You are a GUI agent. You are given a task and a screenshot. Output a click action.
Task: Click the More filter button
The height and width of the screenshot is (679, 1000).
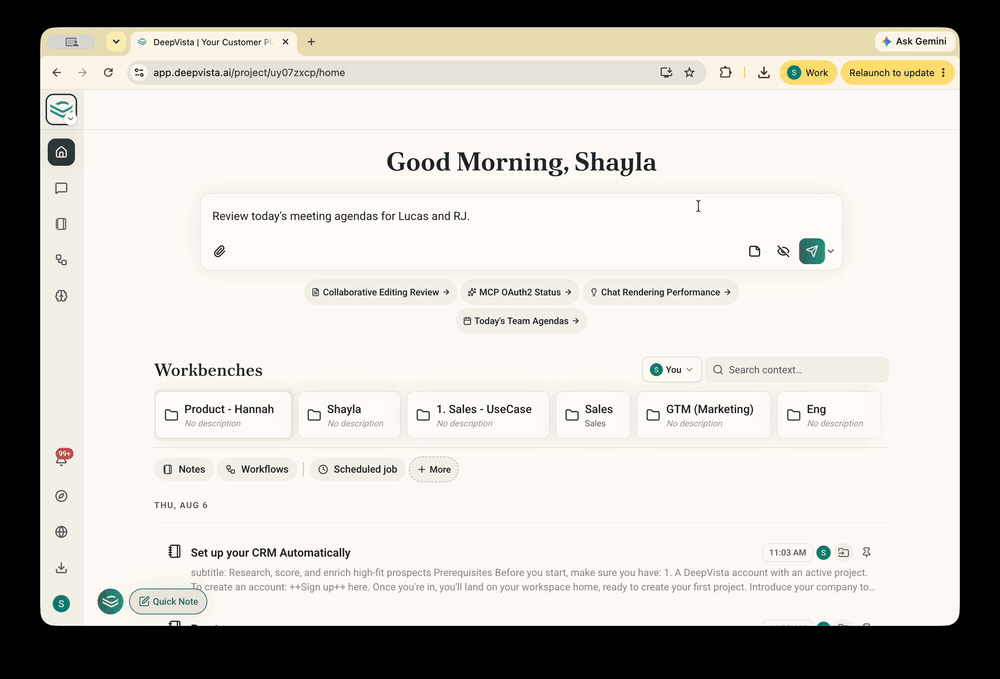(434, 469)
